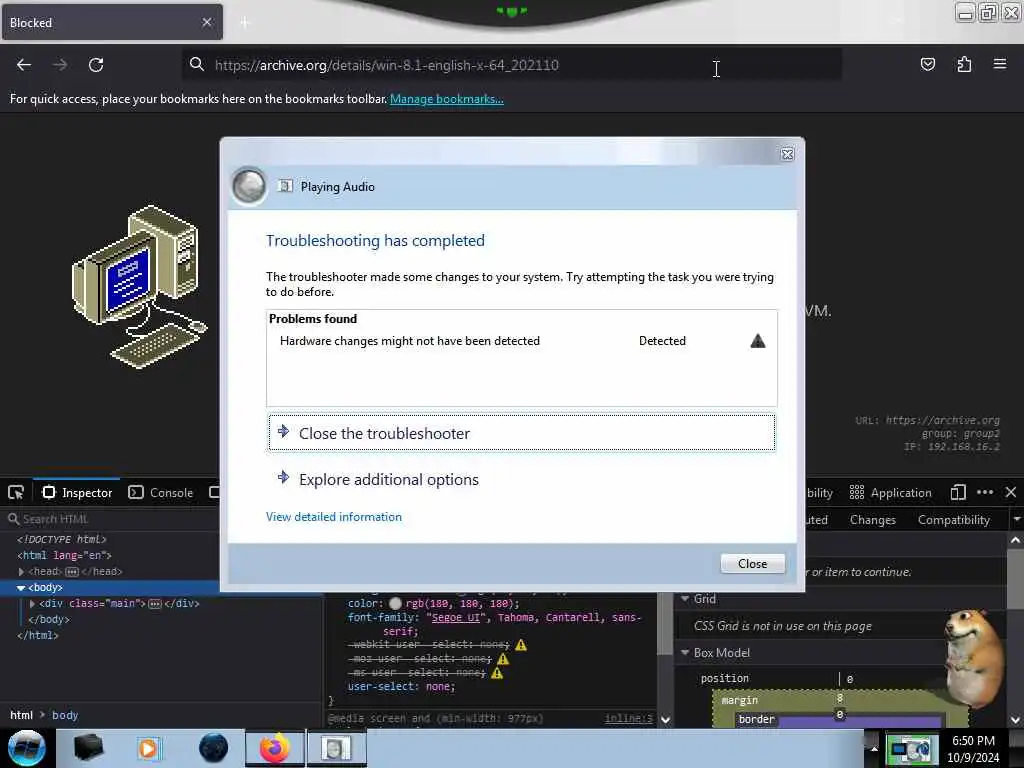Go back with the browser back arrow
This screenshot has width=1024, height=768.
click(x=24, y=65)
